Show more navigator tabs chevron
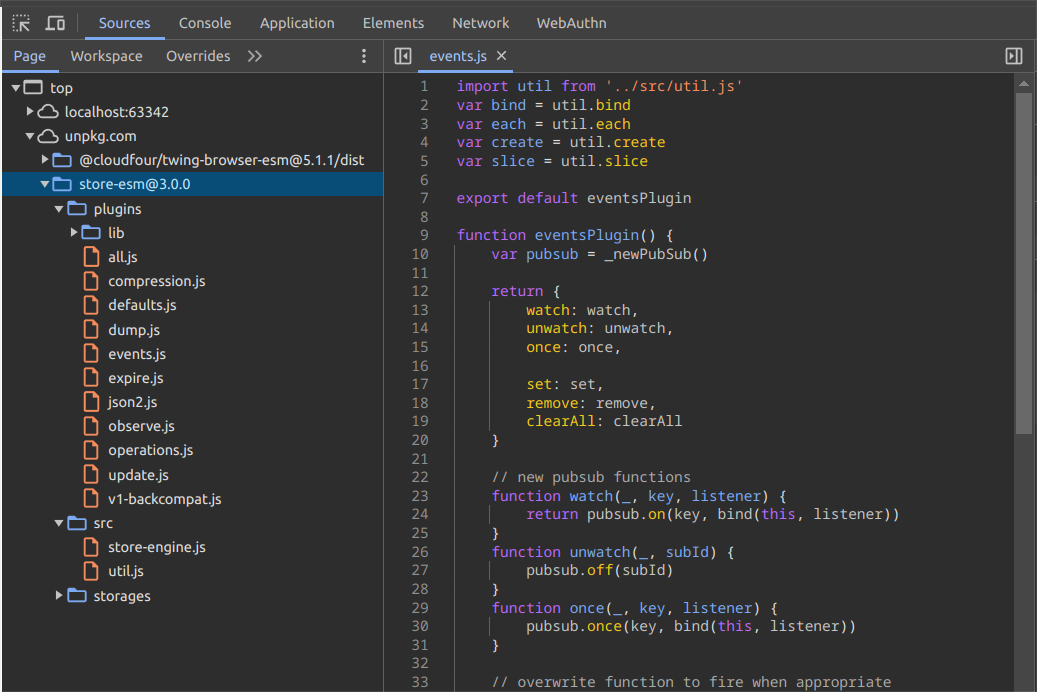The width and height of the screenshot is (1037, 692). tap(255, 56)
